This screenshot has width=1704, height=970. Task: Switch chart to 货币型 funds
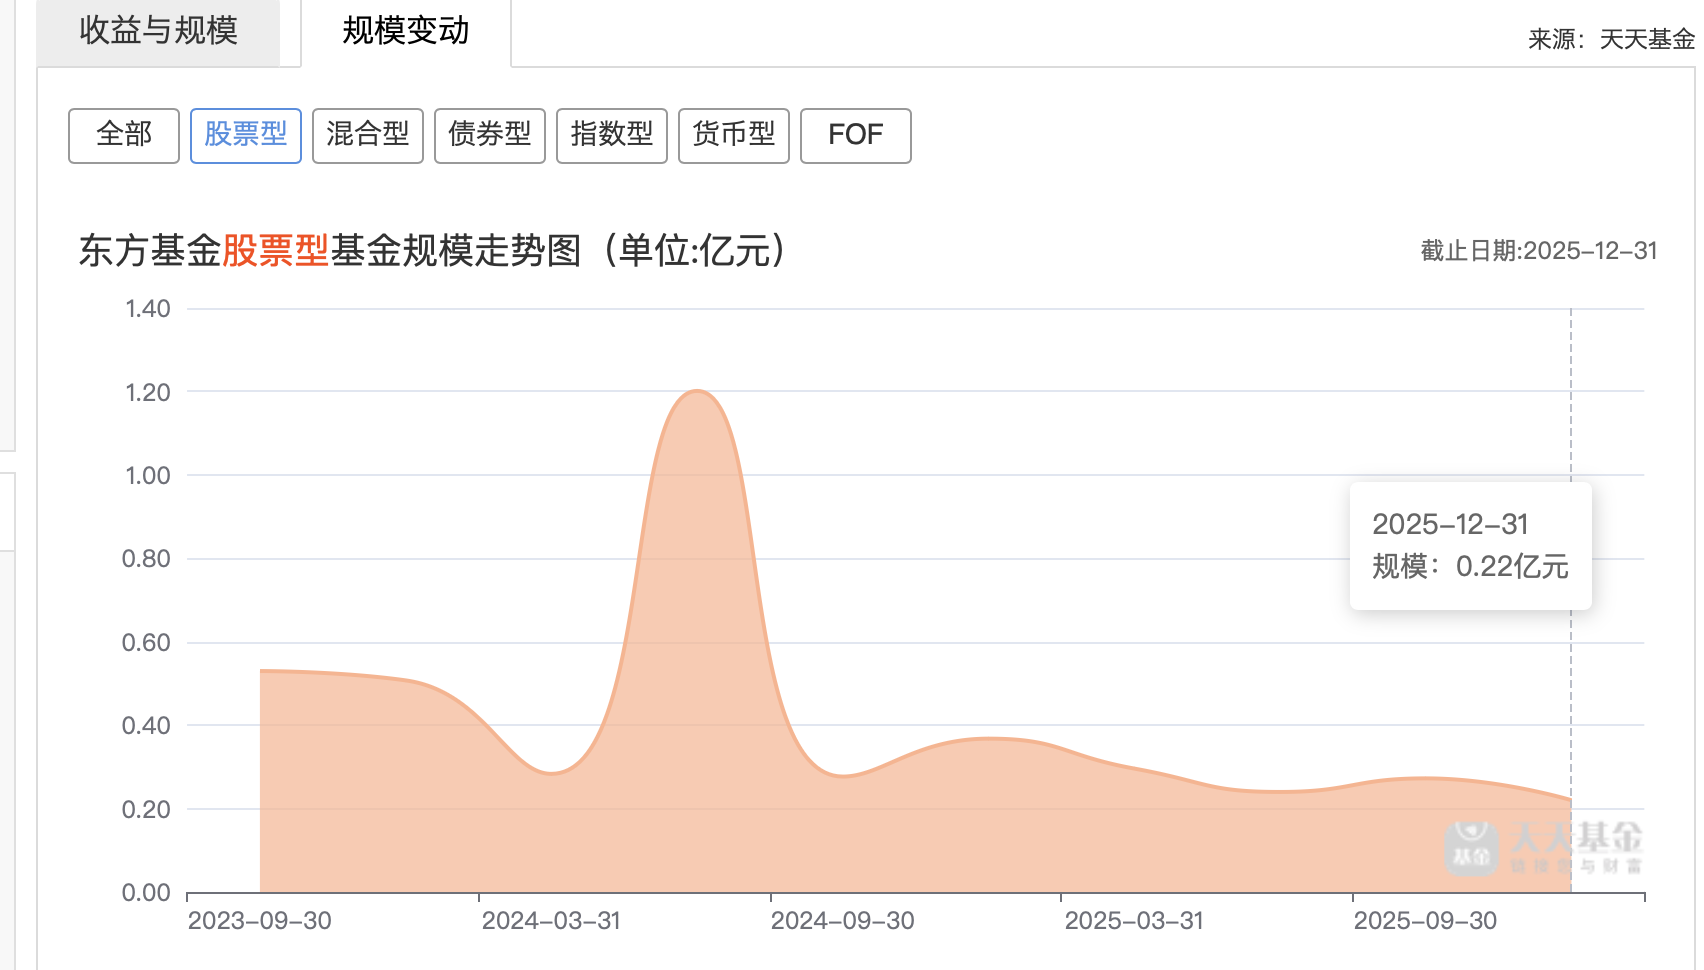pos(734,135)
